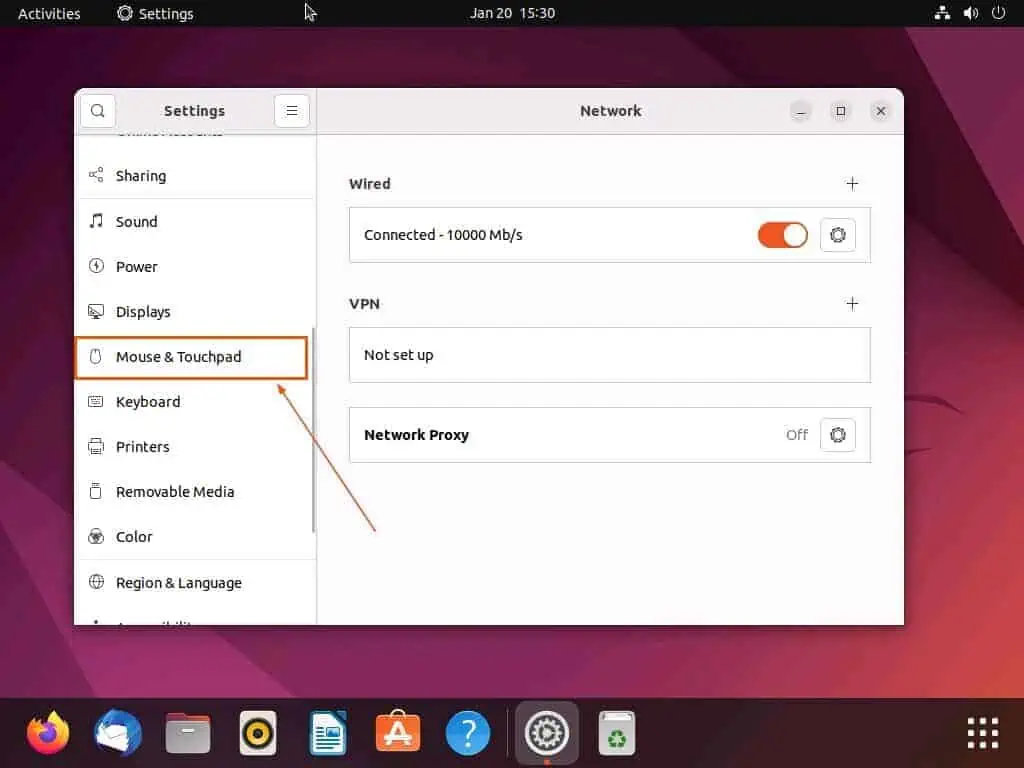1024x768 pixels.
Task: Click the Printers icon in sidebar
Action: [x=96, y=446]
